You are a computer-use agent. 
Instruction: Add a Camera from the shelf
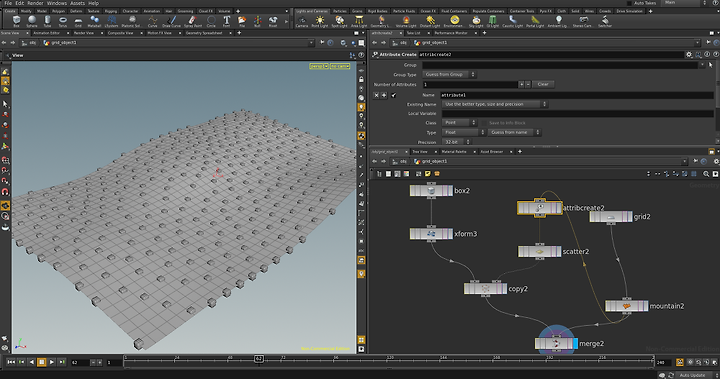[302, 21]
